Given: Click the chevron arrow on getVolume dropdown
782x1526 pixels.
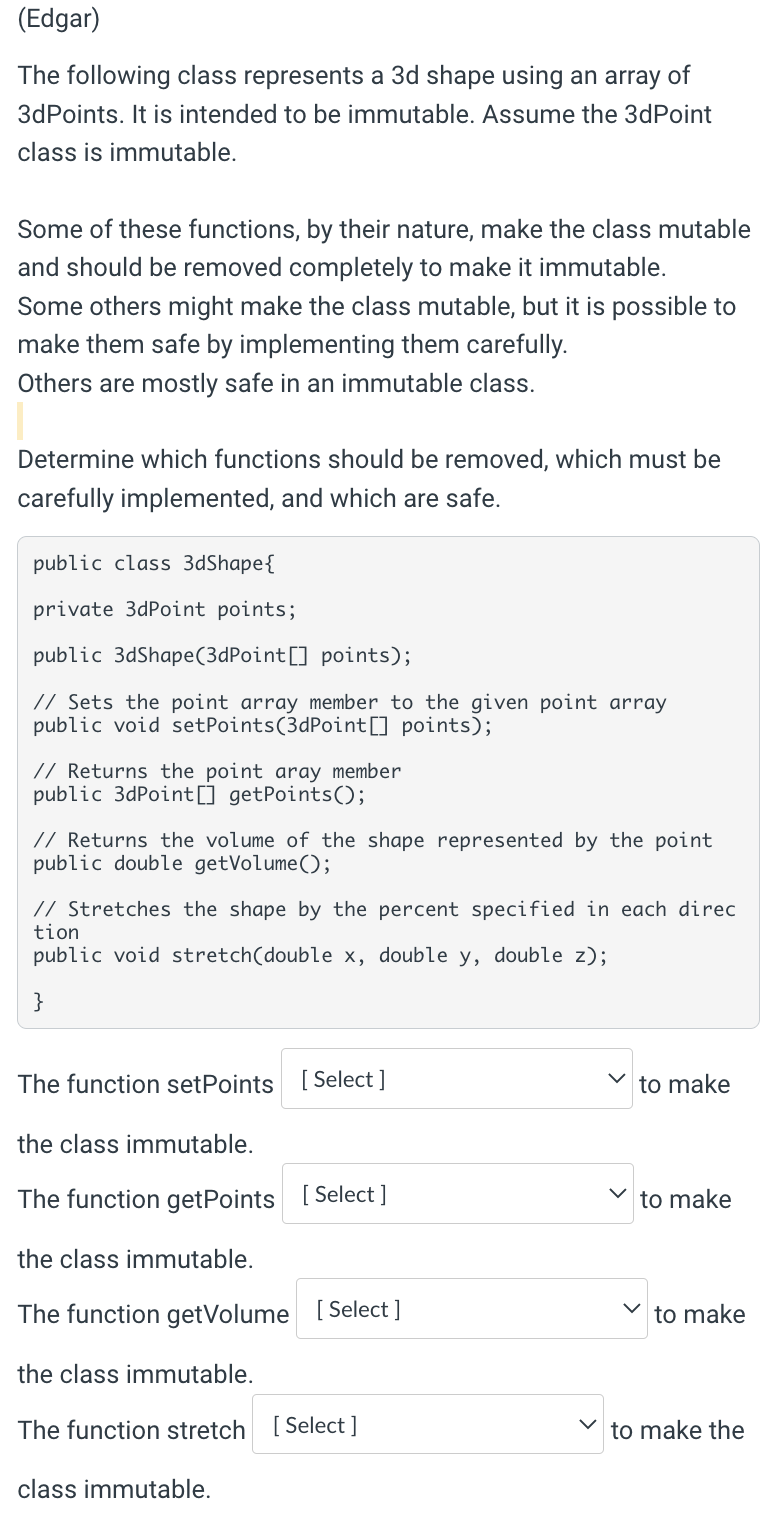Looking at the screenshot, I should click(631, 1309).
